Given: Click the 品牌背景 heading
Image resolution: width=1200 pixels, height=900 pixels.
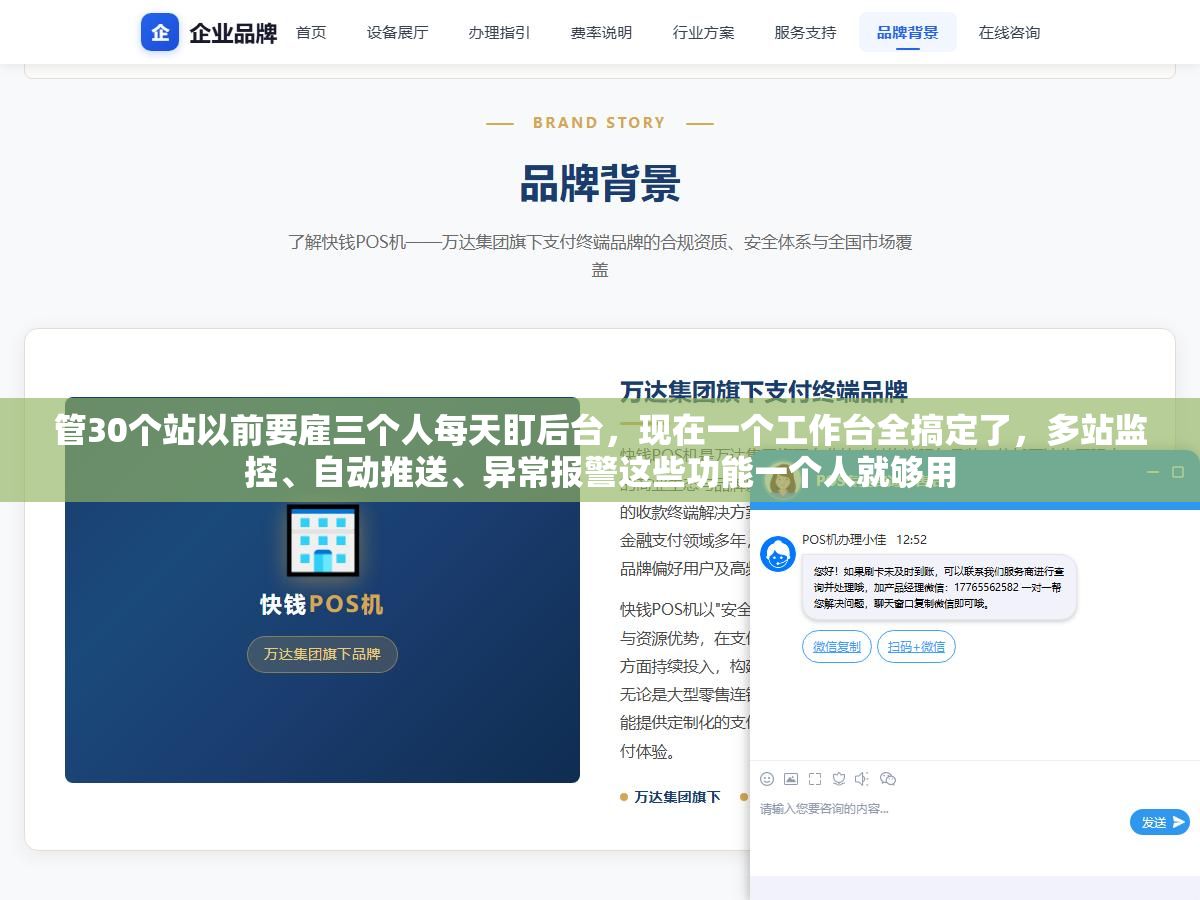Looking at the screenshot, I should 600,184.
